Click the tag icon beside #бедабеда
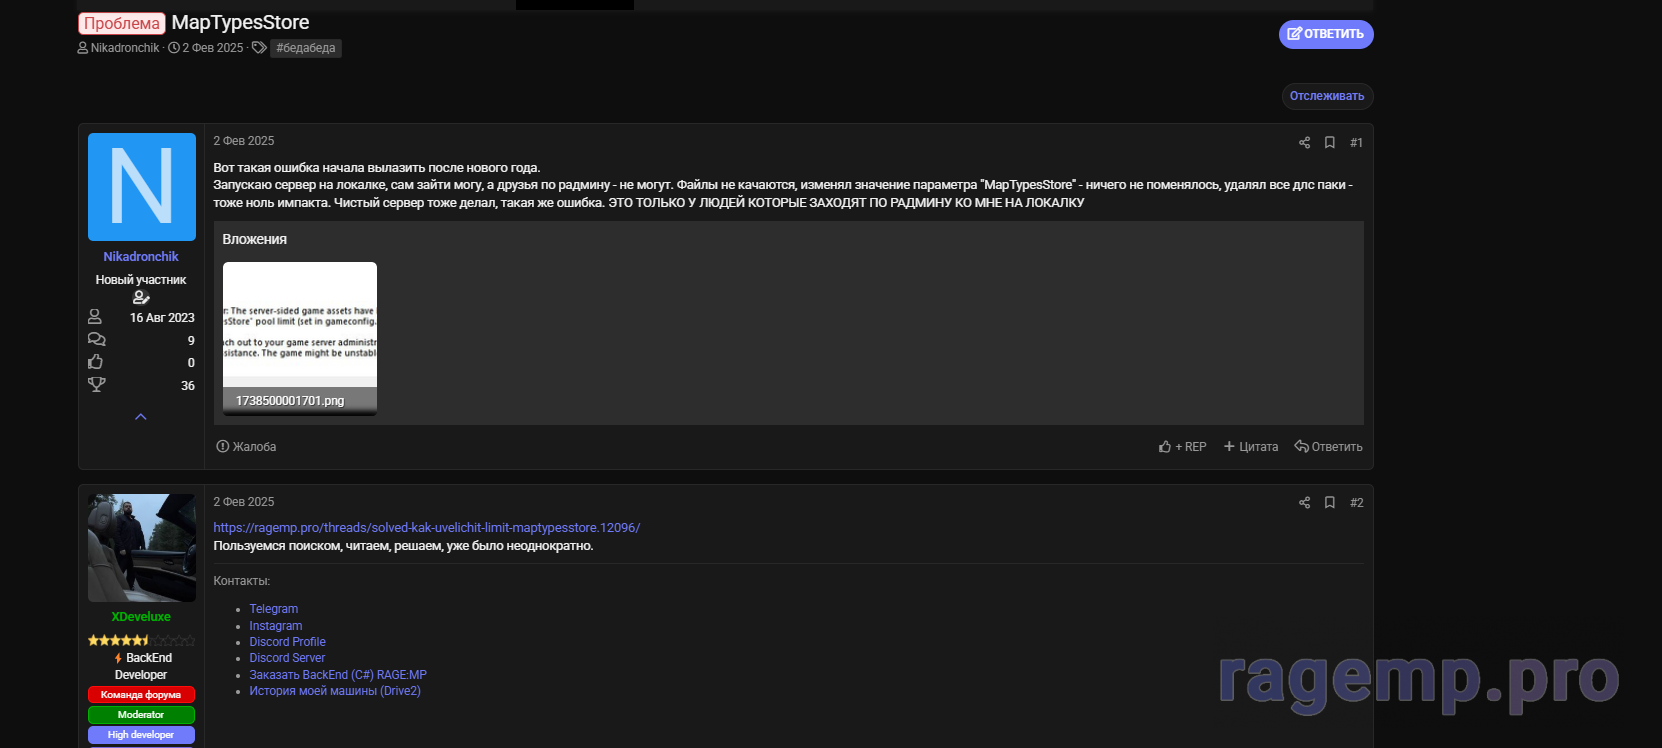Image resolution: width=1662 pixels, height=748 pixels. (x=259, y=48)
